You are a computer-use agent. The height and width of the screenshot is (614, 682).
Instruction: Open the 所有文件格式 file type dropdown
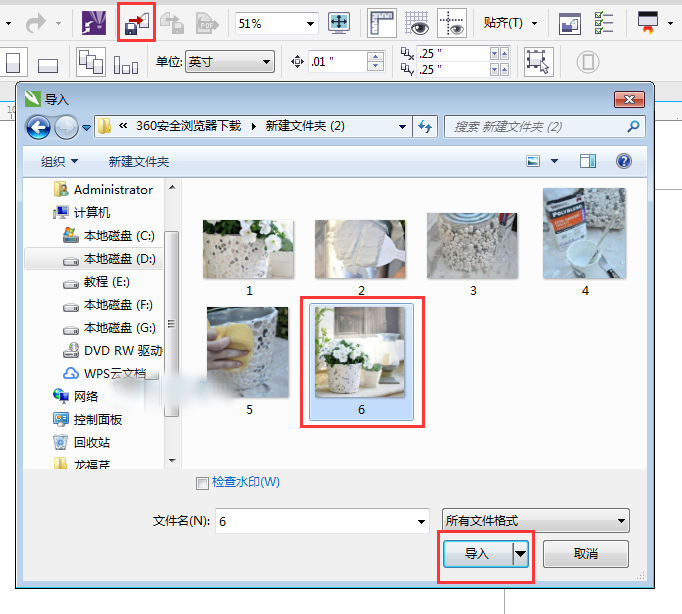[535, 520]
